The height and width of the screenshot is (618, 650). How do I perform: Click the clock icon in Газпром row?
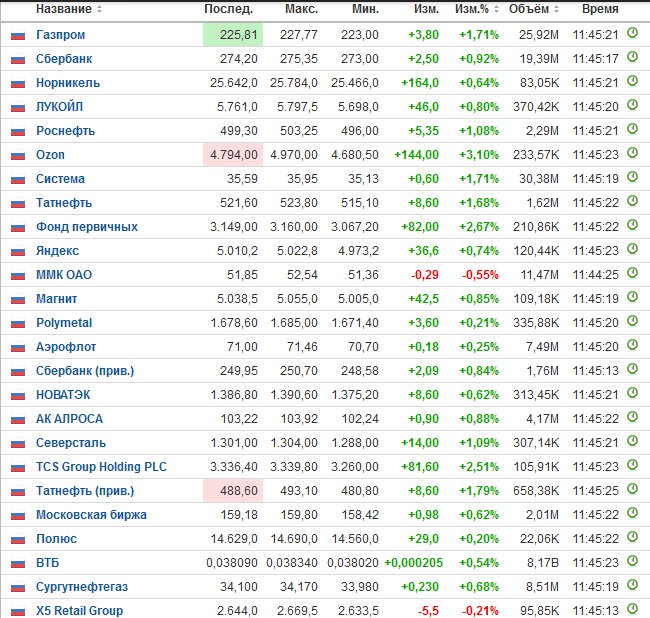coord(632,33)
